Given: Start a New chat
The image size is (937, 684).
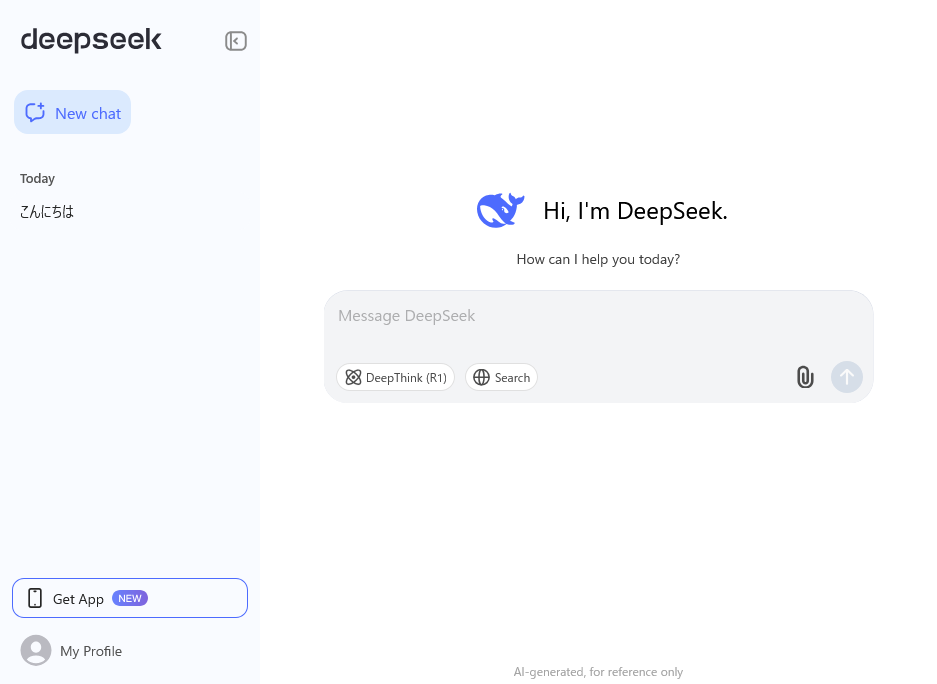Looking at the screenshot, I should [72, 112].
